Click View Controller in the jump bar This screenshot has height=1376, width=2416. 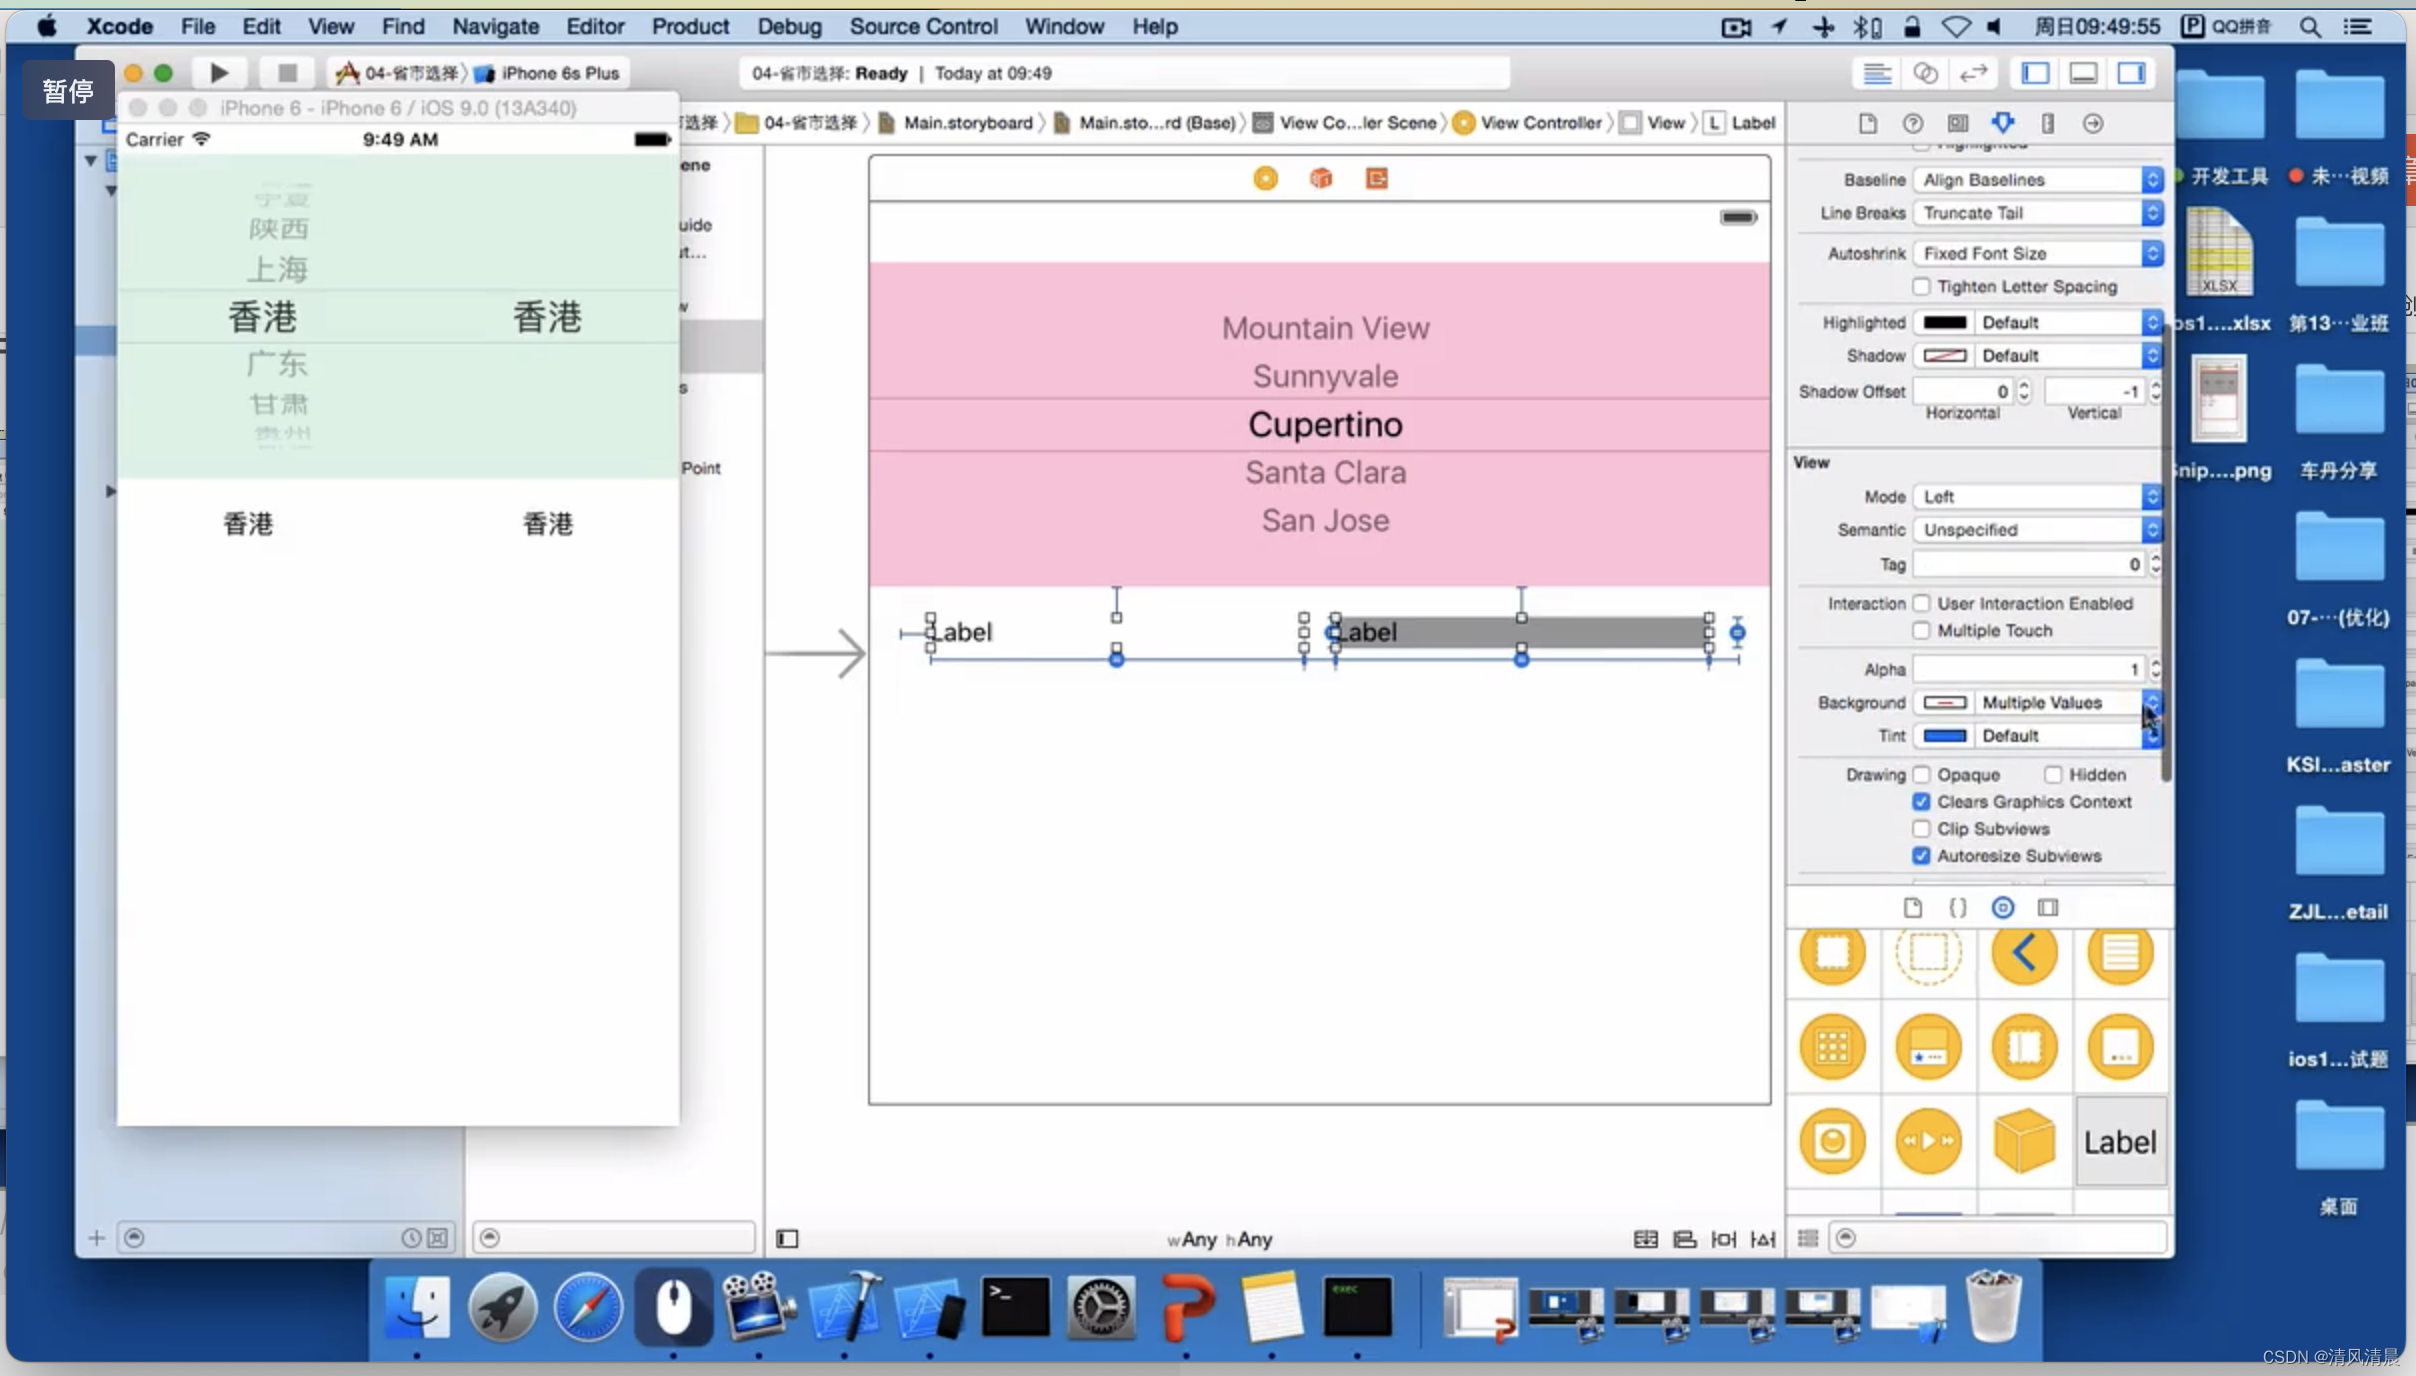[x=1529, y=123]
